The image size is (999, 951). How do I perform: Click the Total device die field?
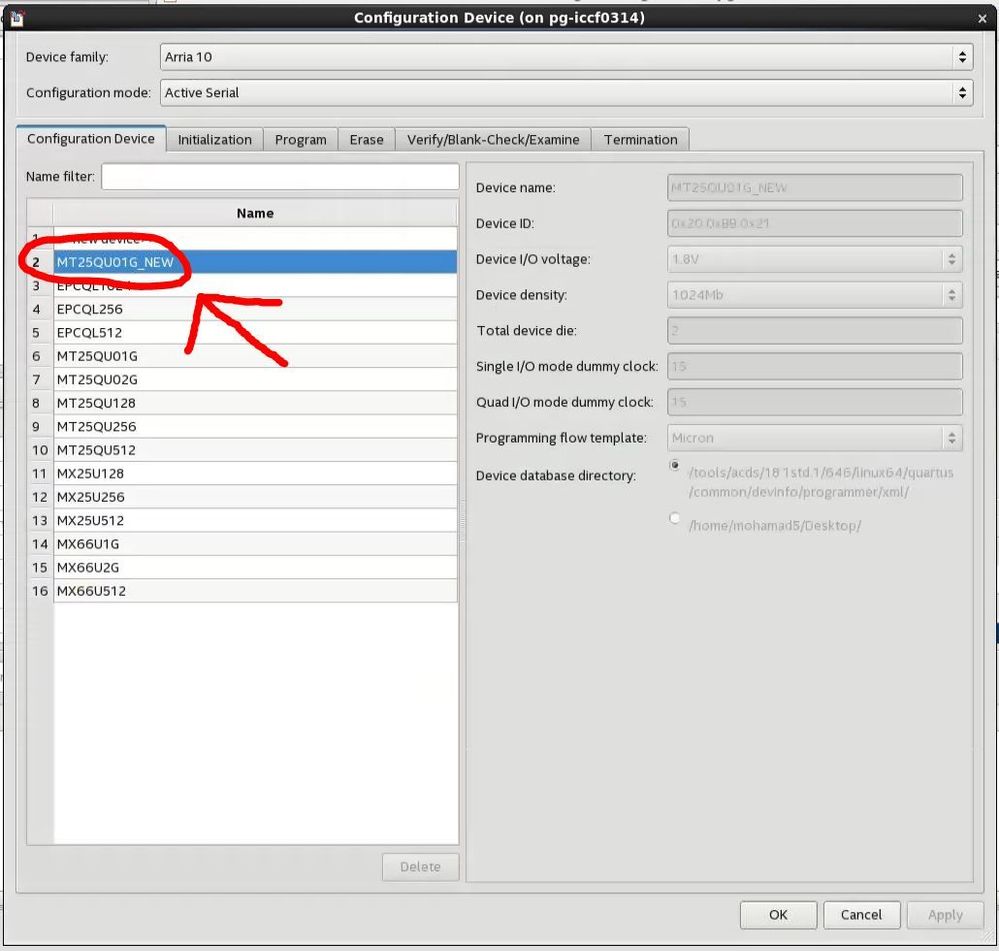coord(815,331)
